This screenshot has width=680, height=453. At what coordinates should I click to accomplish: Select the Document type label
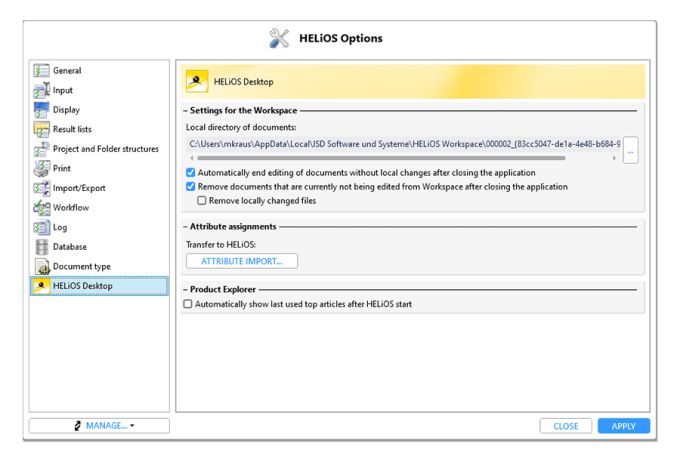[x=82, y=267]
